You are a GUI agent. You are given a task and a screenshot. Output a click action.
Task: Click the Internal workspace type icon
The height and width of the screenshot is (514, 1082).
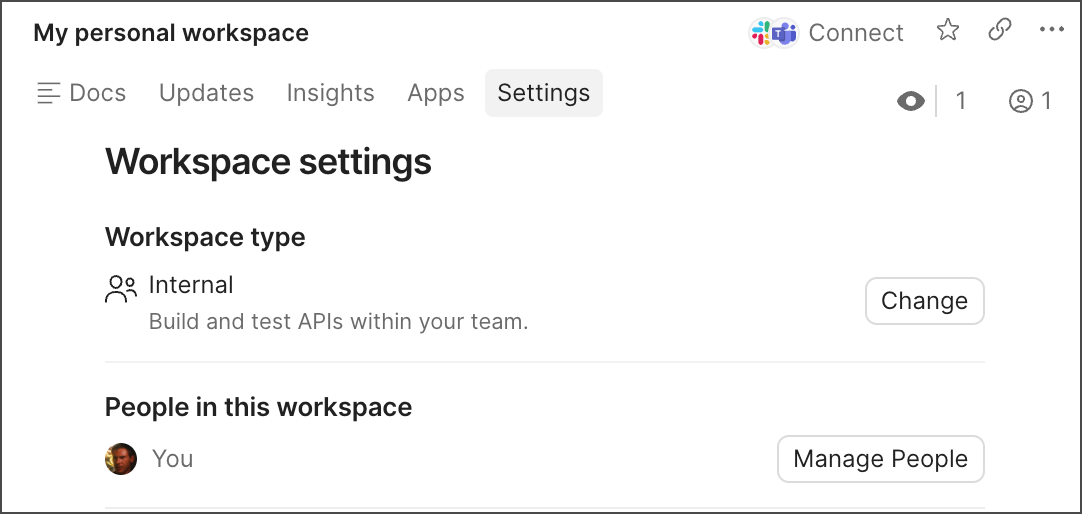(121, 289)
